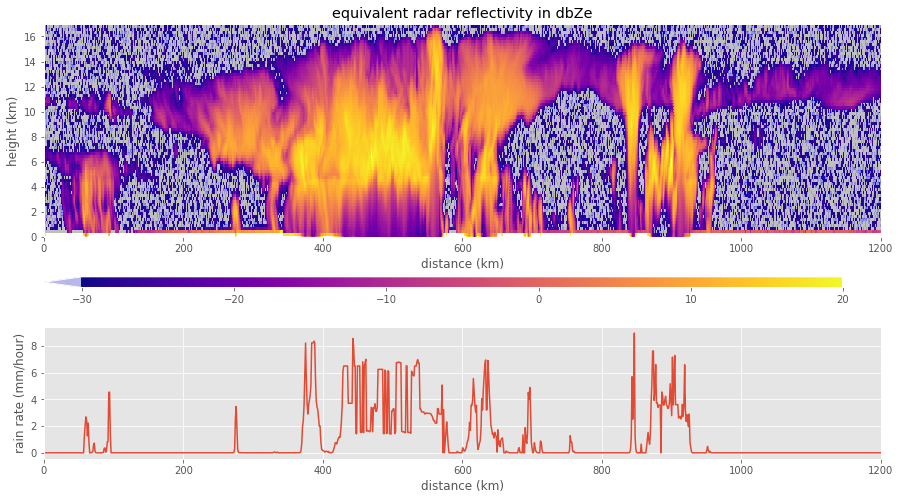
Task: Click the colorbar's -10 tick label
Action: [386, 298]
